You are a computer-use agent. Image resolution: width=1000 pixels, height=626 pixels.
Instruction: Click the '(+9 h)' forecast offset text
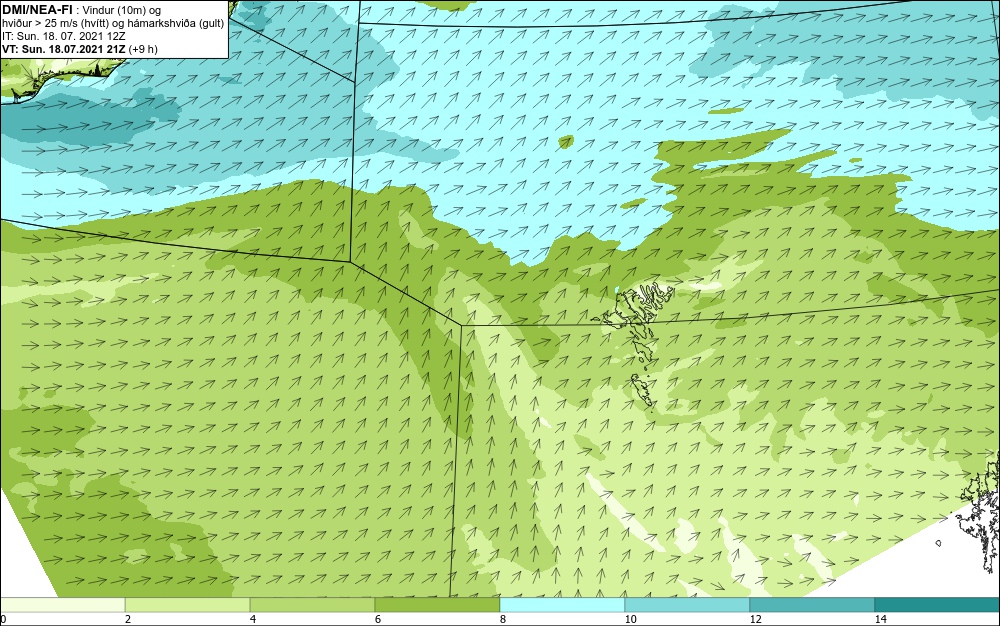click(143, 49)
